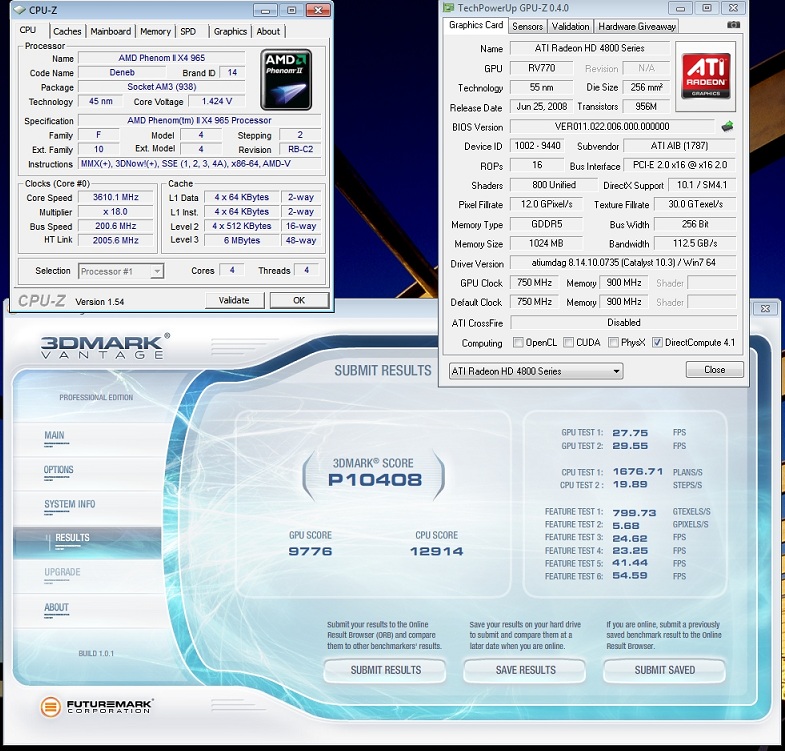Image resolution: width=785 pixels, height=751 pixels.
Task: Click the AMD Phenom II logo in CPU-Z
Action: [x=286, y=80]
